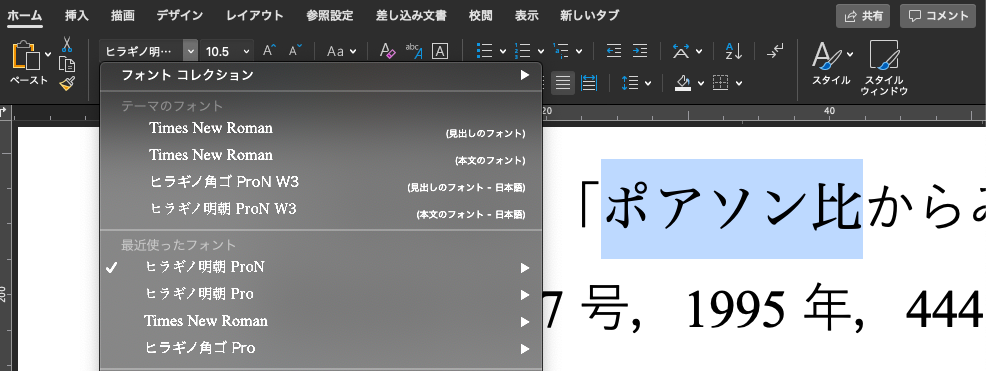This screenshot has height=371, width=986.
Task: Open the 校閲 tab
Action: (x=481, y=15)
